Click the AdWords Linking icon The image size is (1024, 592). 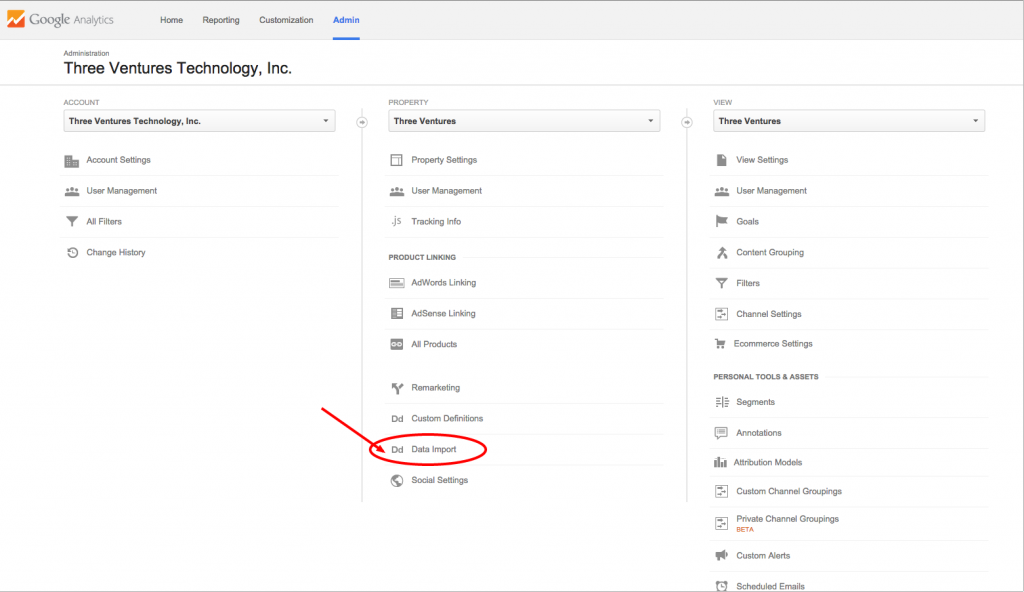coord(396,283)
